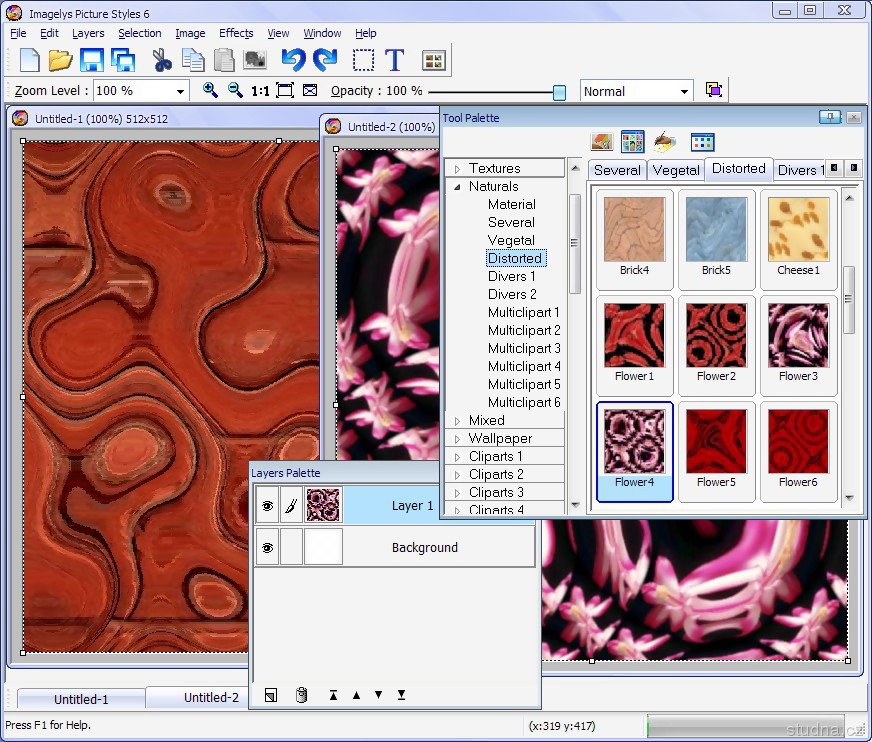The height and width of the screenshot is (742, 872).
Task: Click the rectangular selection tool icon
Action: click(x=364, y=60)
